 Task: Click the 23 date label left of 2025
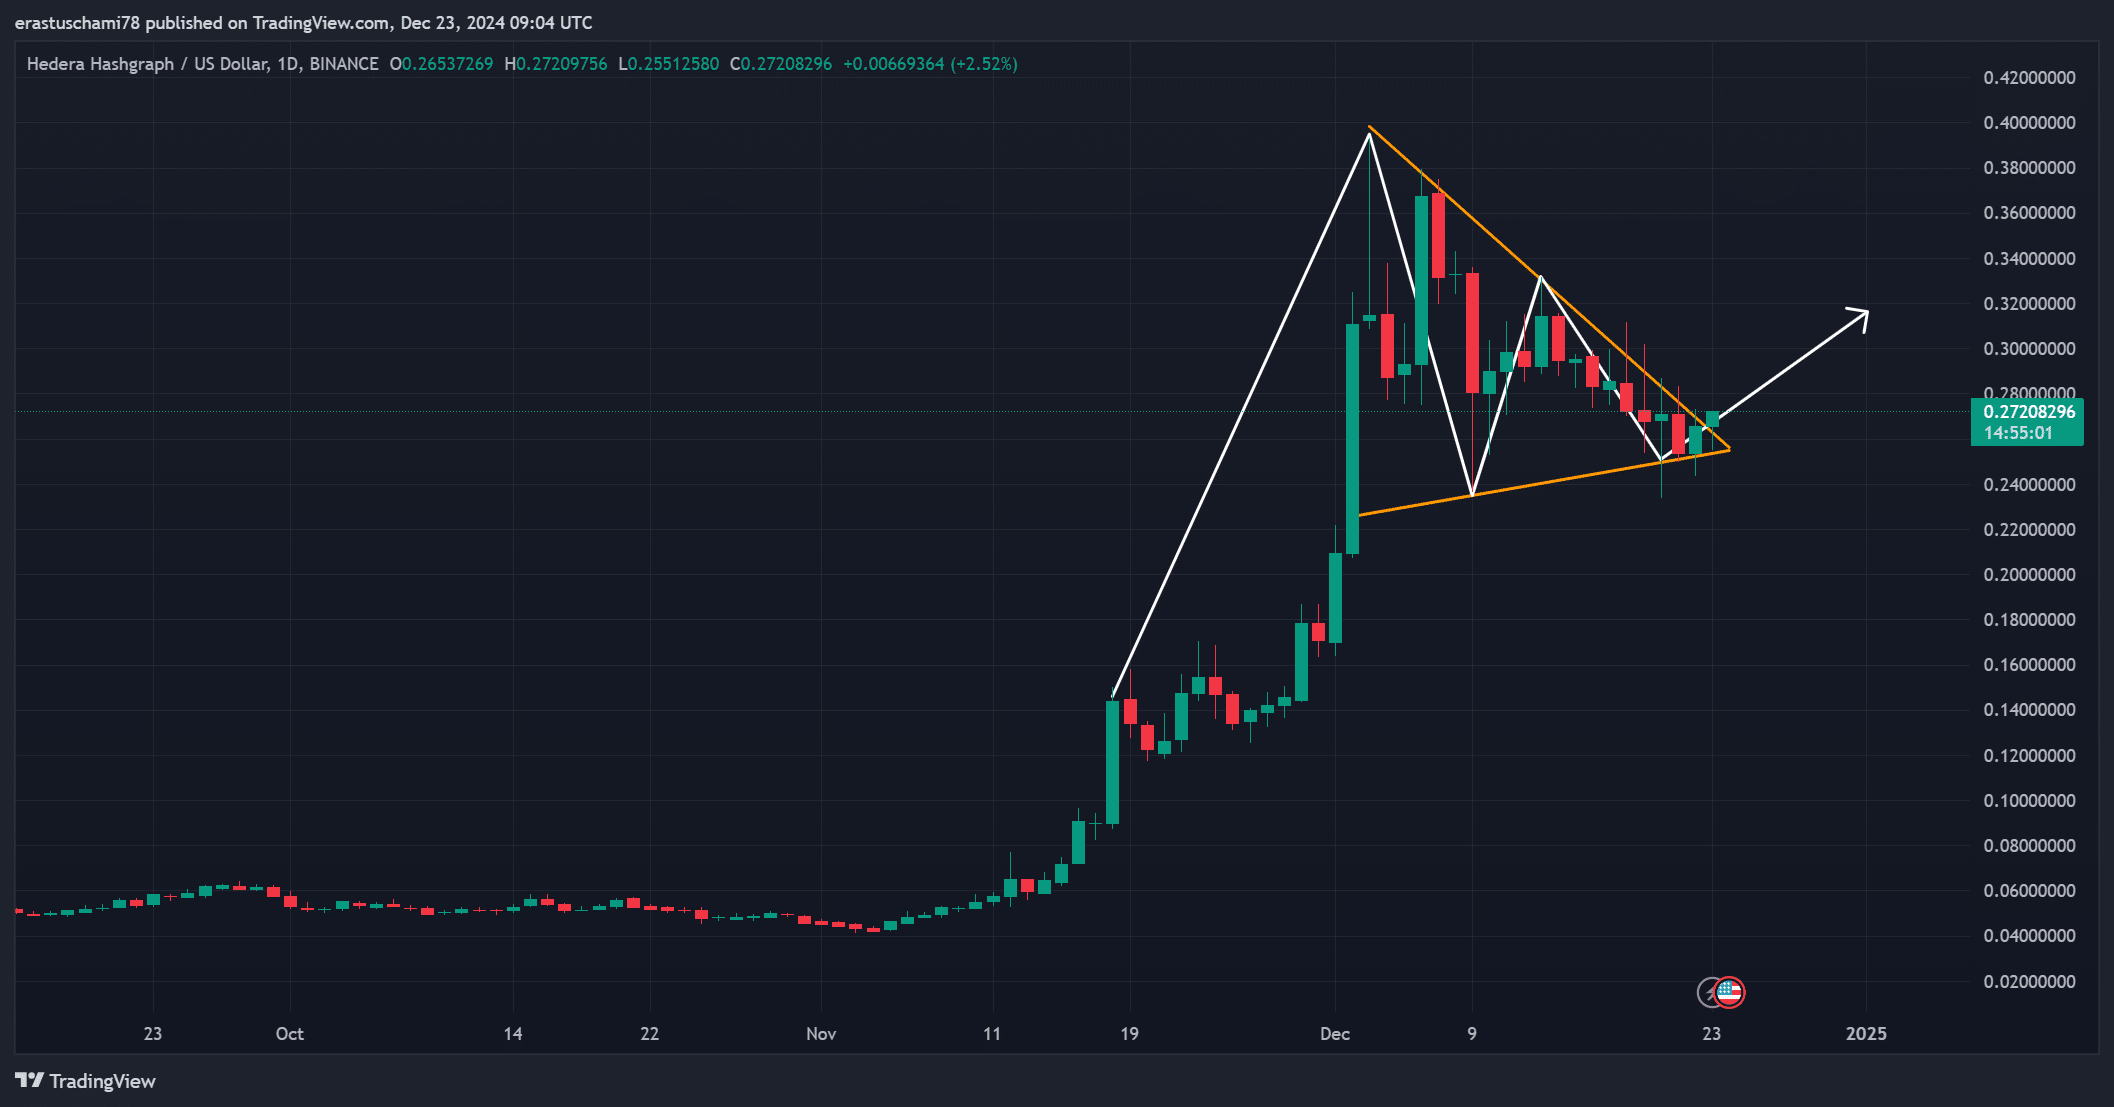(1712, 1034)
